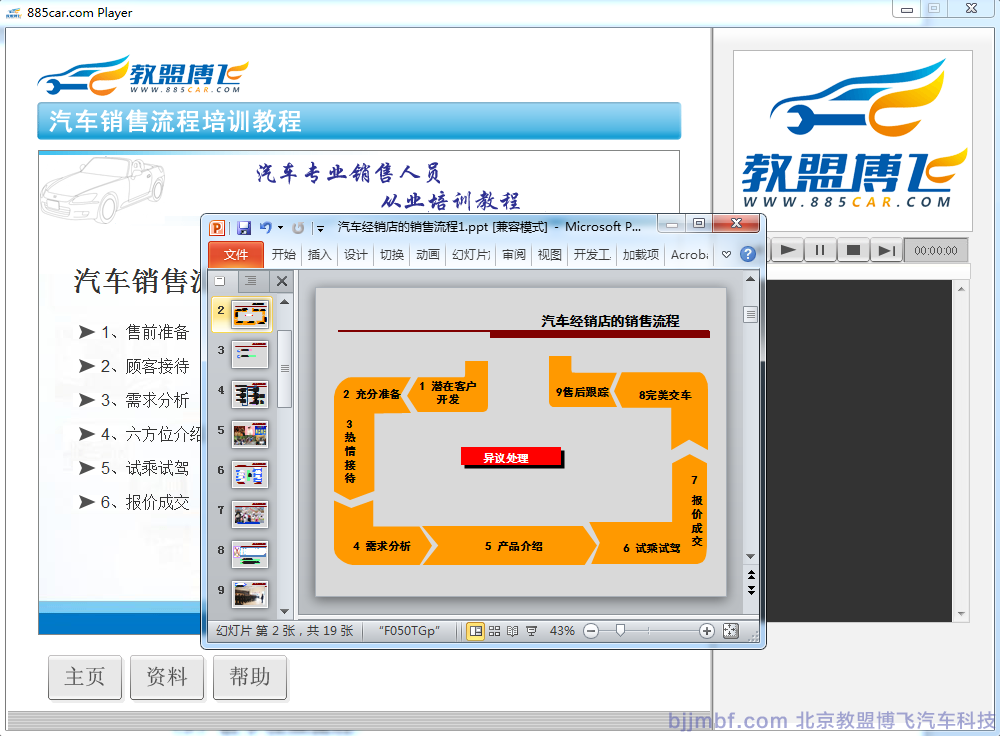Fit slide to current window icon
This screenshot has width=1000, height=736.
(730, 631)
